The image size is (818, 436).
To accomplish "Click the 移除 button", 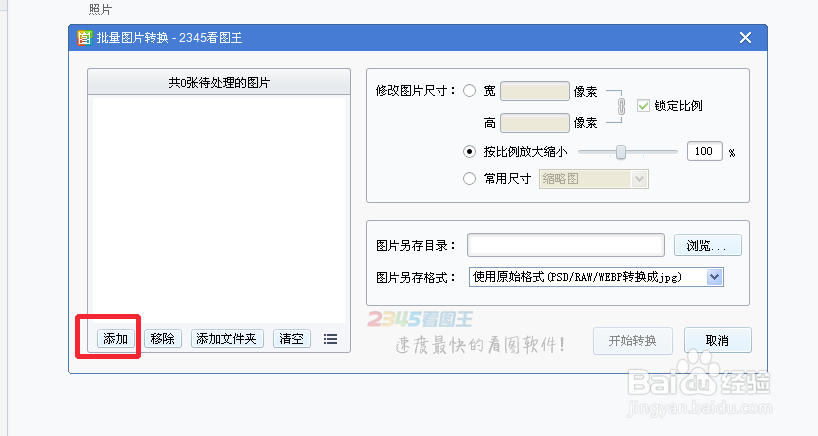I will point(163,338).
